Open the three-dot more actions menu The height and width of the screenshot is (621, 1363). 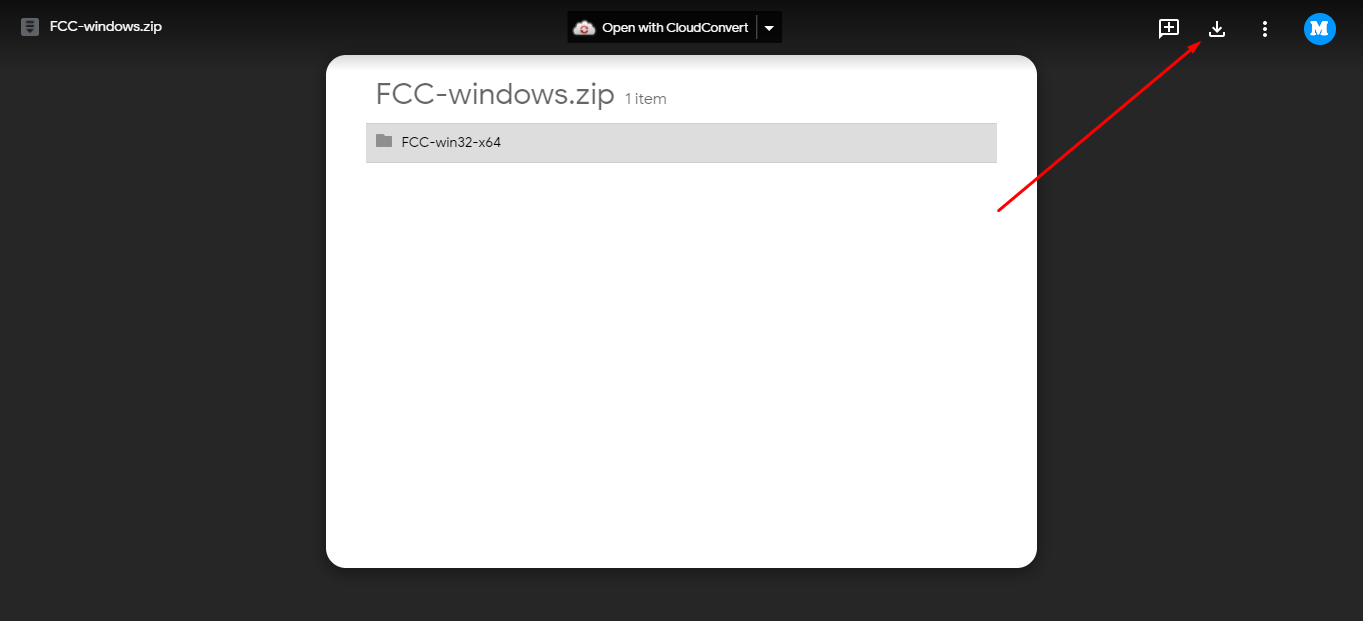coord(1265,29)
